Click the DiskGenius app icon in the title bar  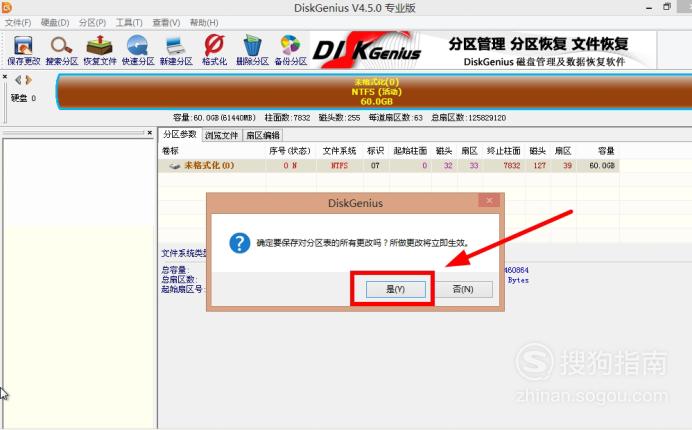pos(6,8)
